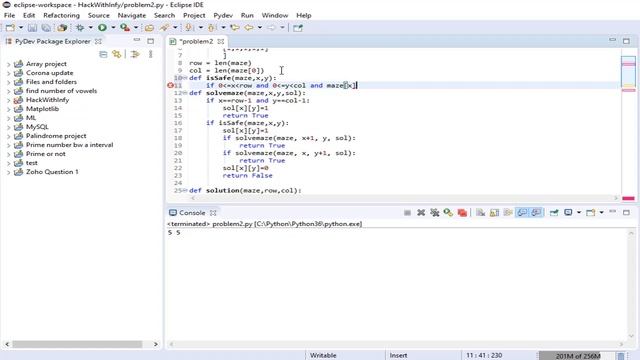Close the problem2 editor tab
Screen dimensions: 640x360
[x=221, y=42]
